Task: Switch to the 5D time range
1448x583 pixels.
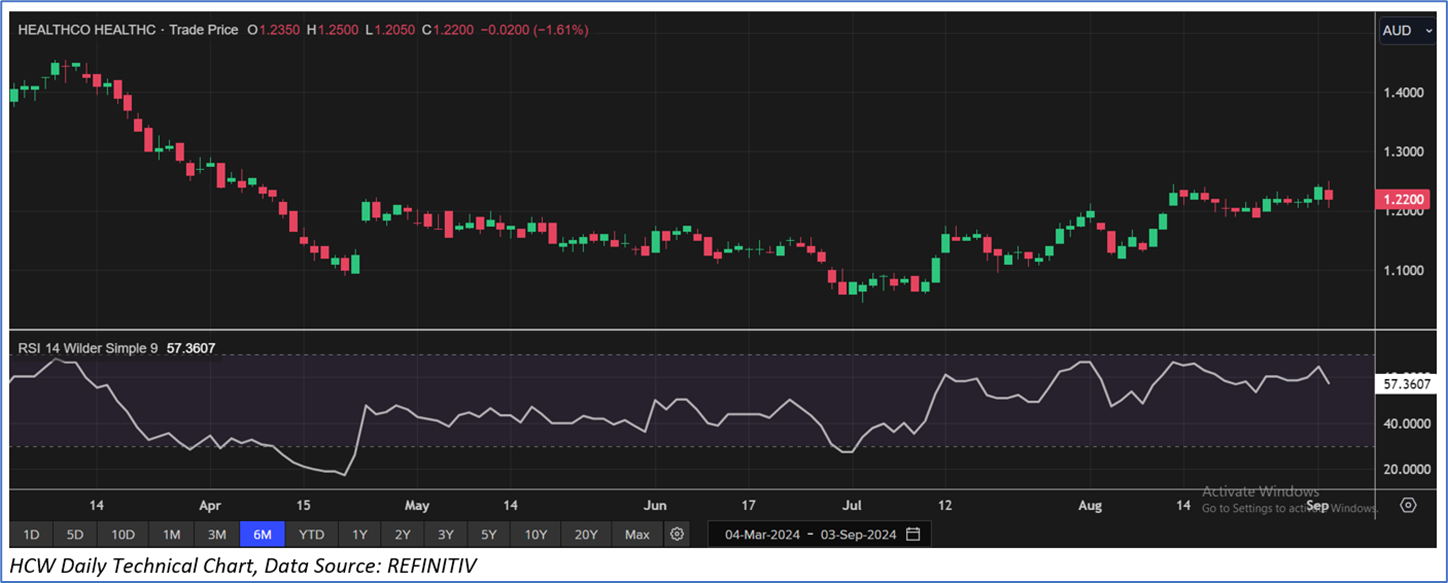Action: tap(74, 534)
